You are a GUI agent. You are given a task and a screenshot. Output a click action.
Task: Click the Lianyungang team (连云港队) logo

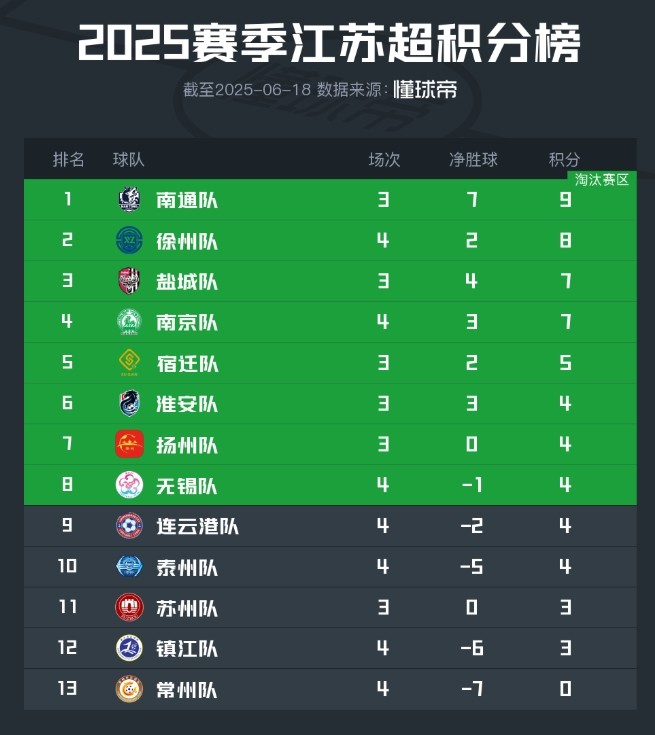pyautogui.click(x=129, y=526)
